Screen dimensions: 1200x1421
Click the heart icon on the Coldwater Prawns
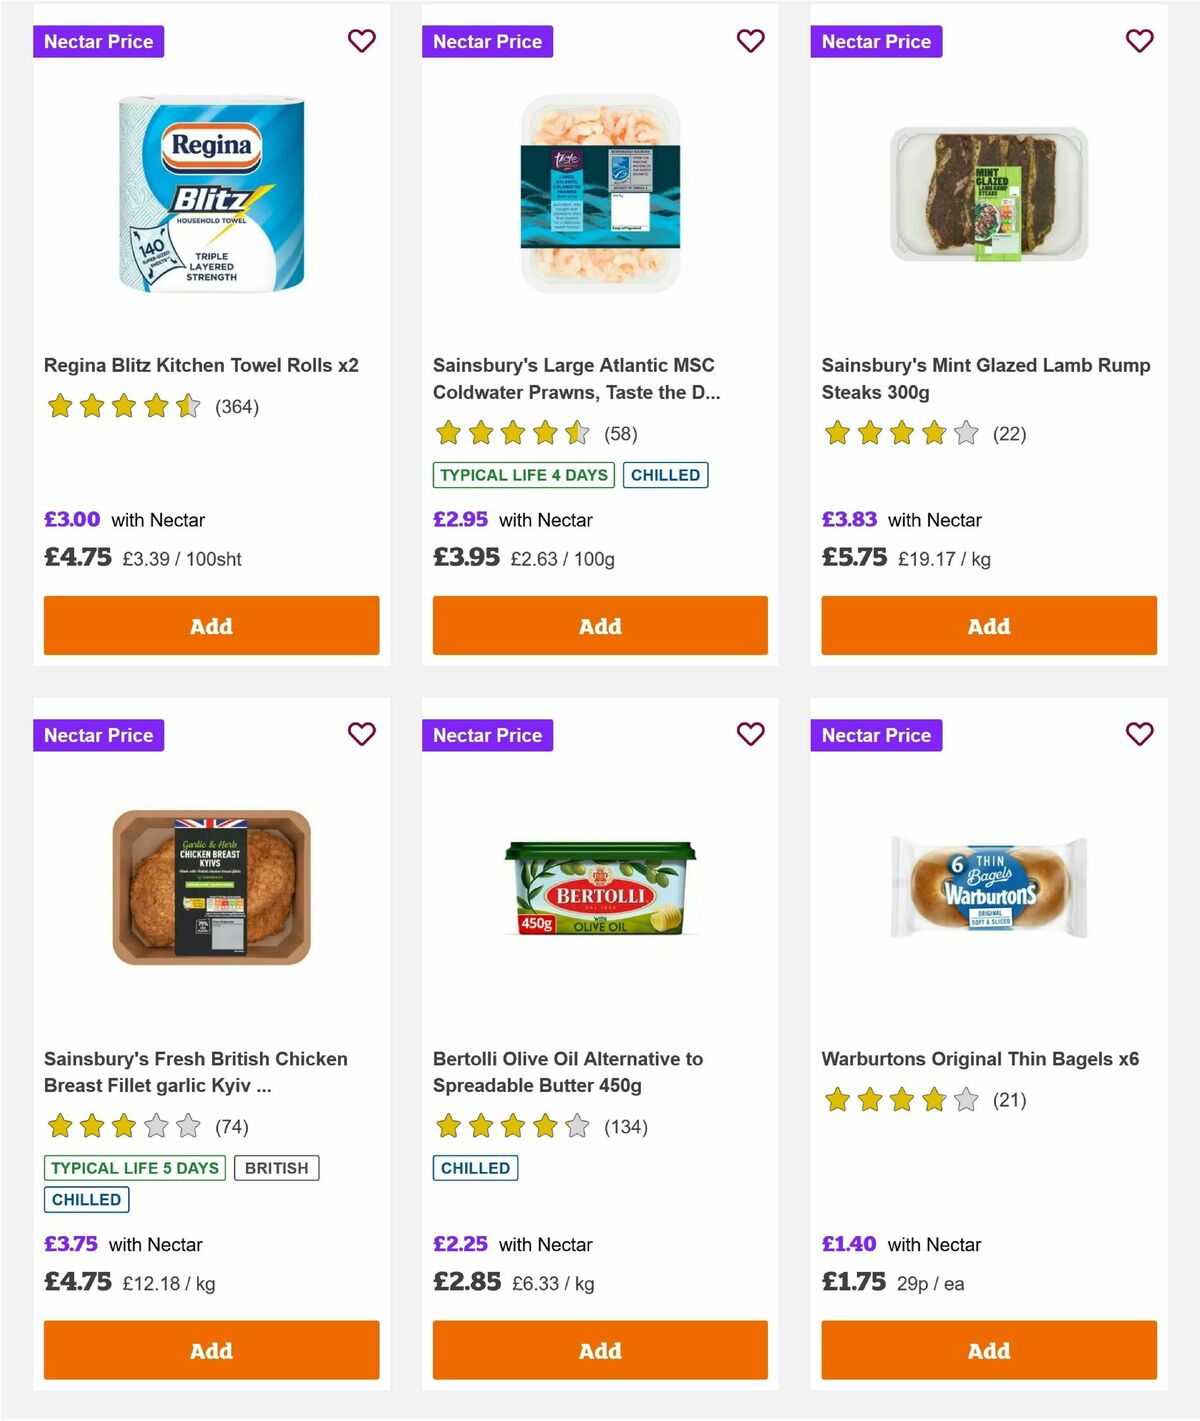point(750,41)
